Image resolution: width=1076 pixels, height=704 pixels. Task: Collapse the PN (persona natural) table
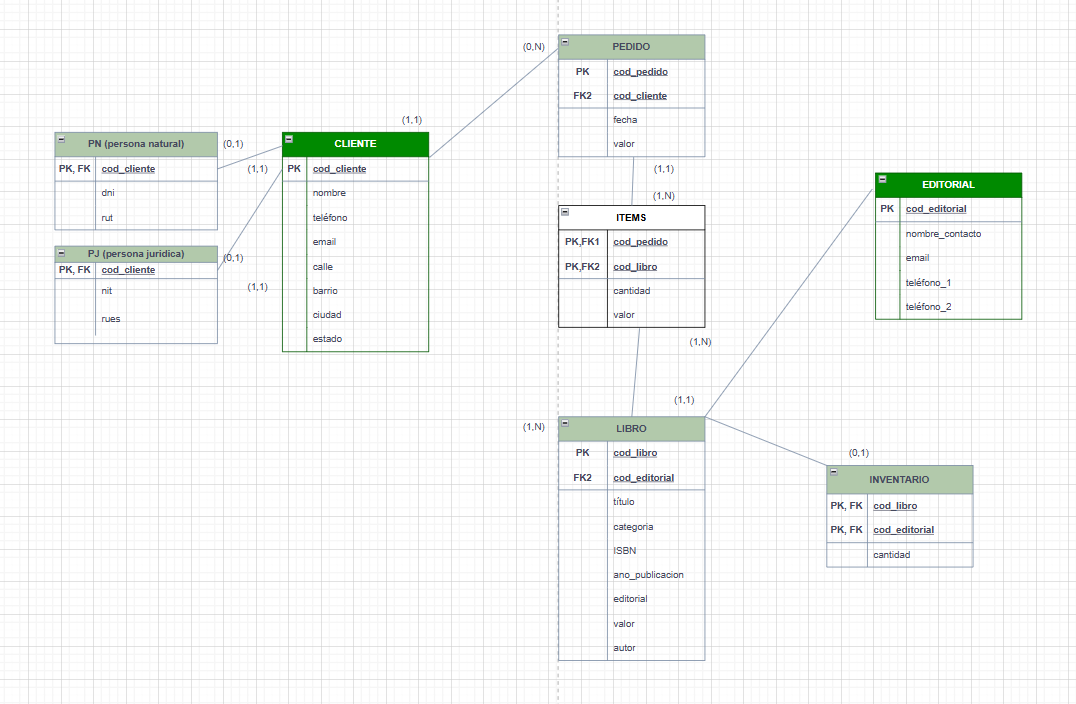[61, 139]
